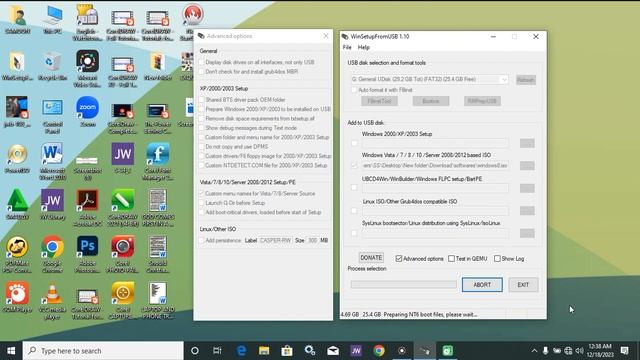Open Task View on the taskbar
Image resolution: width=640 pixels, height=360 pixels.
click(x=217, y=351)
